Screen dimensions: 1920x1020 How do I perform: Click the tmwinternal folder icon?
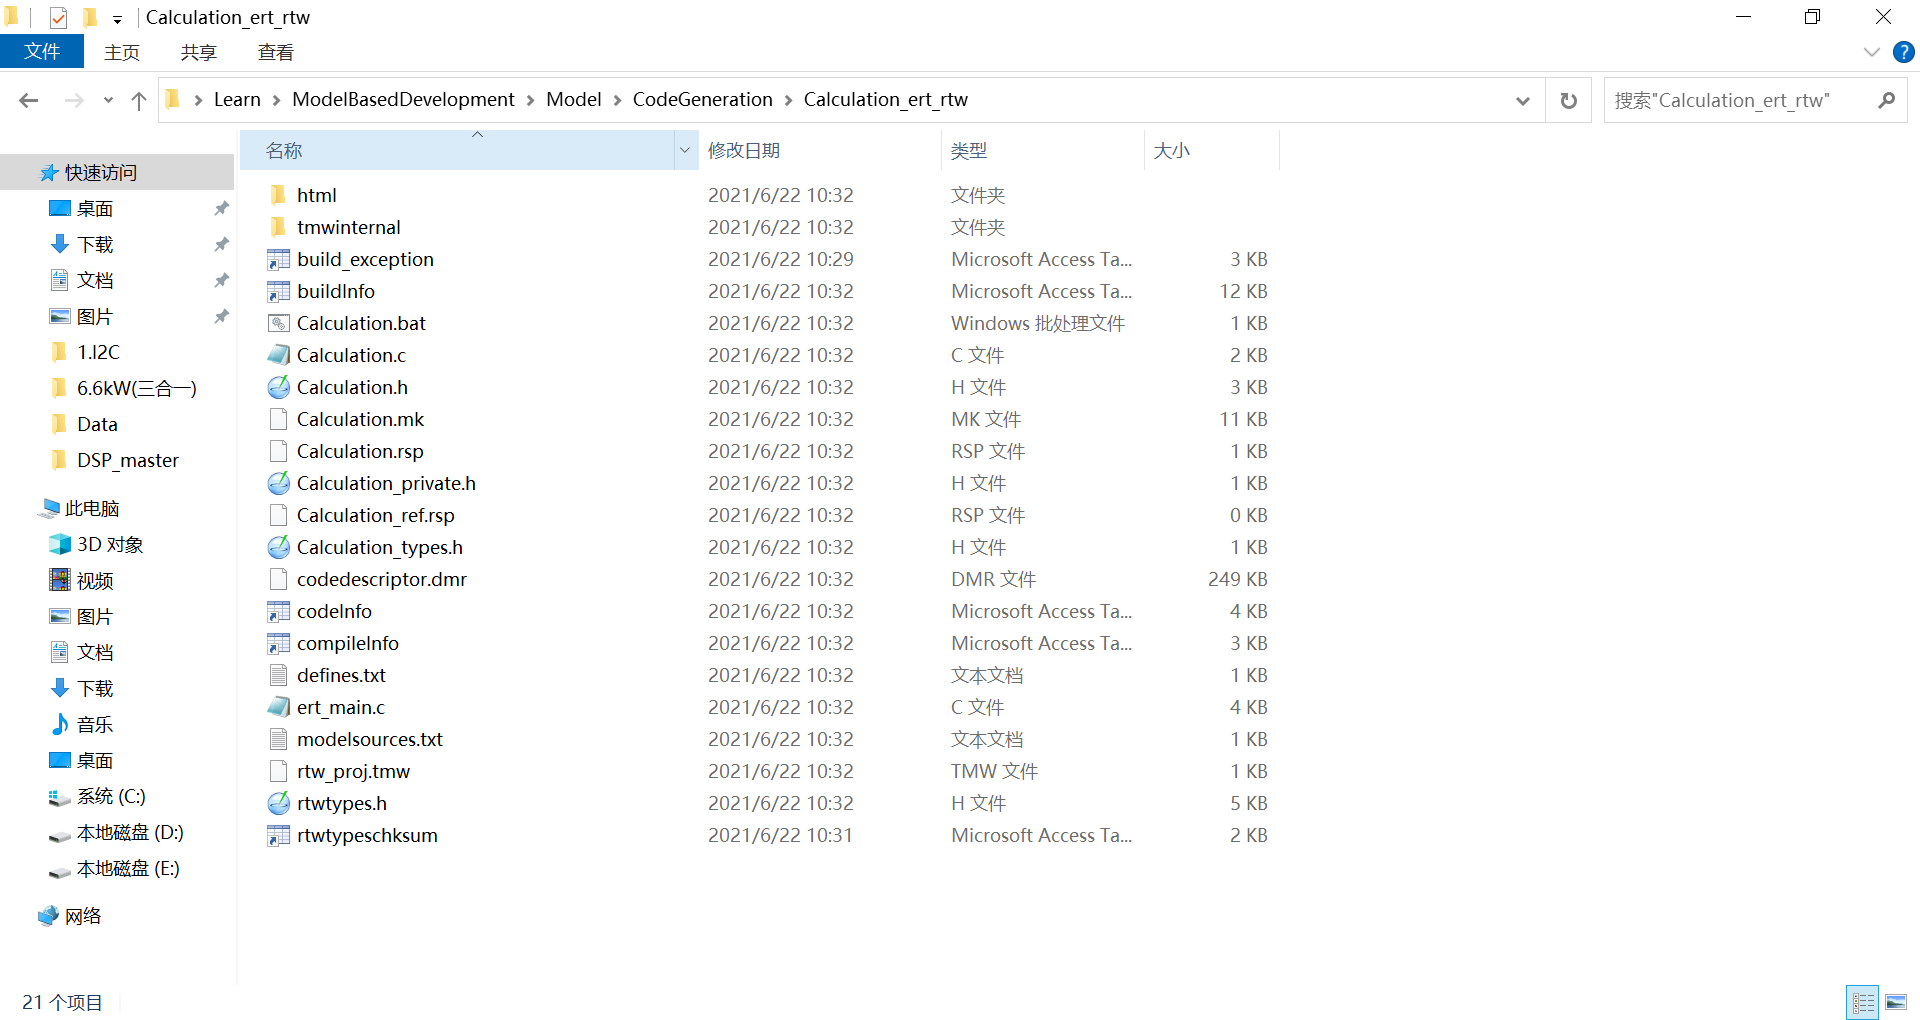pos(278,226)
